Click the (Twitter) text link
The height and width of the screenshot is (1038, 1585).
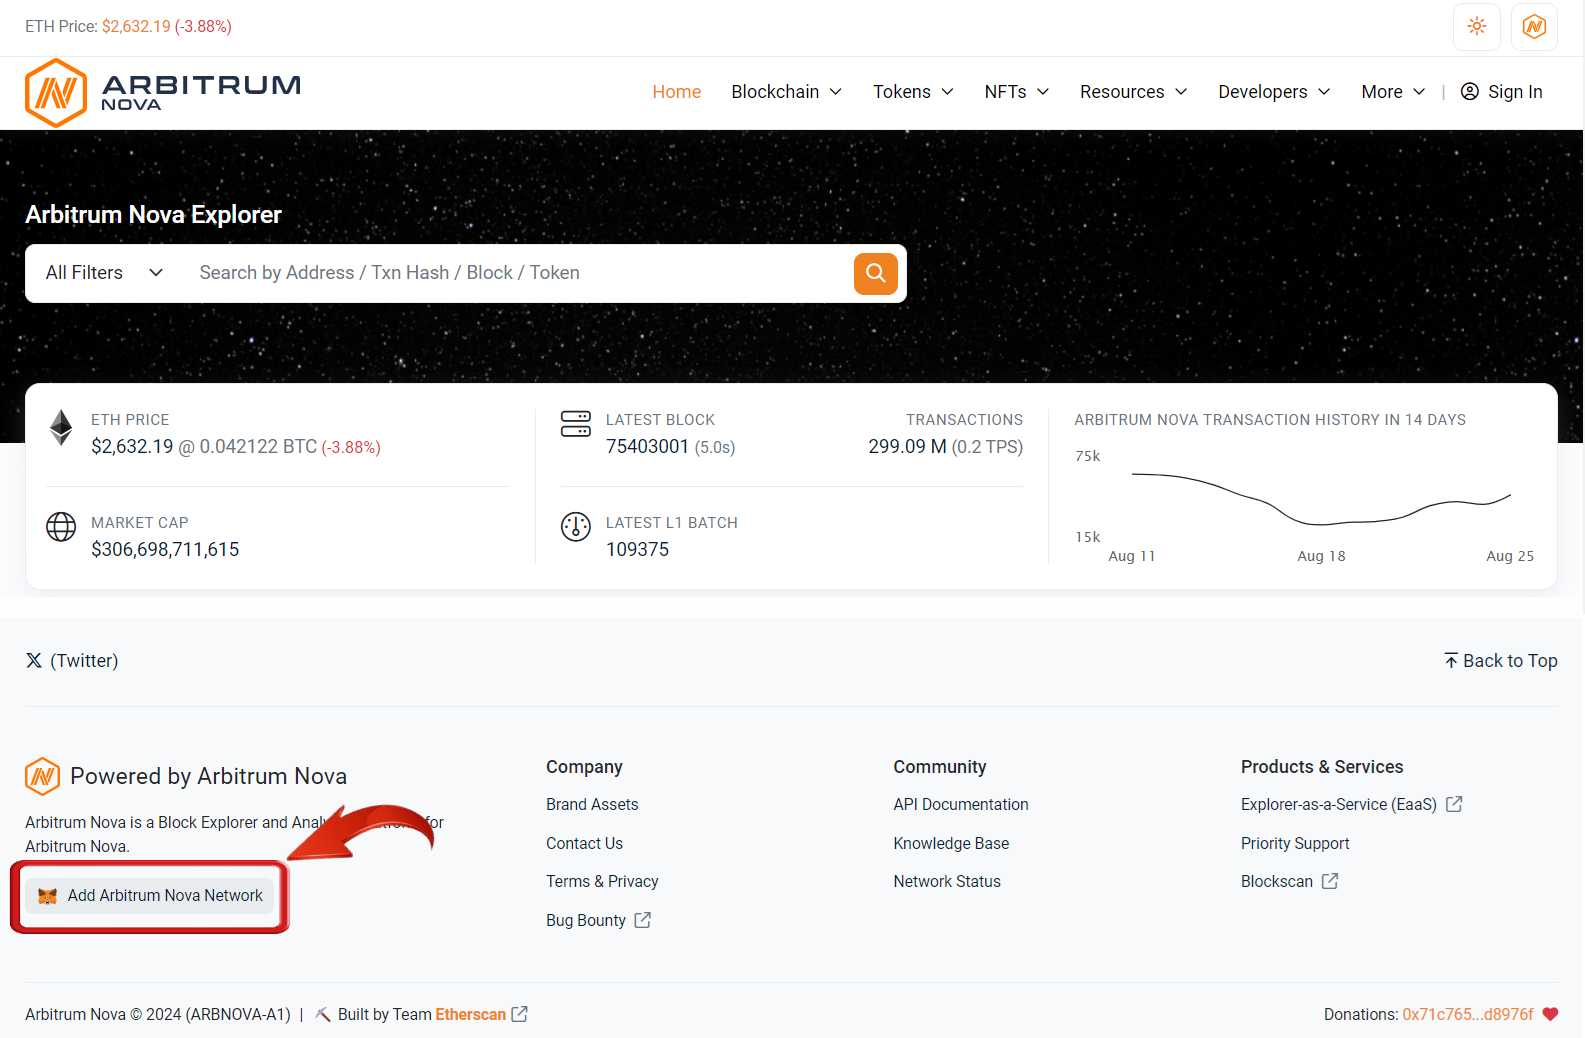click(x=84, y=660)
